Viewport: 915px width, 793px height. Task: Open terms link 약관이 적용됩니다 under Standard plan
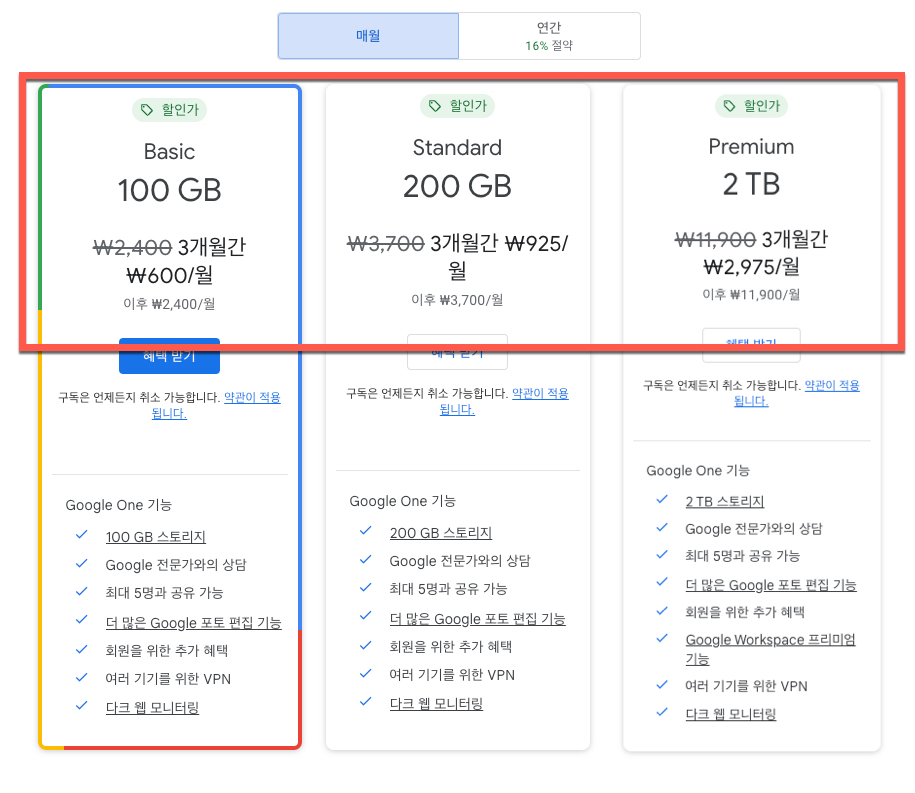coord(504,401)
